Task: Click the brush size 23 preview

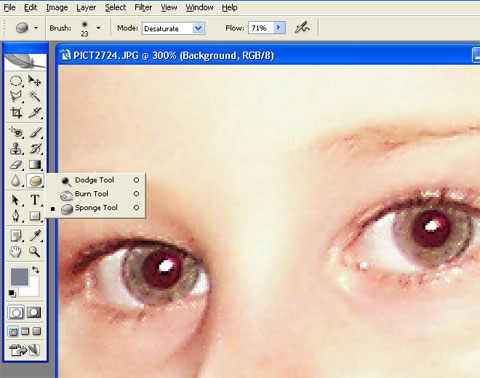Action: pos(85,28)
